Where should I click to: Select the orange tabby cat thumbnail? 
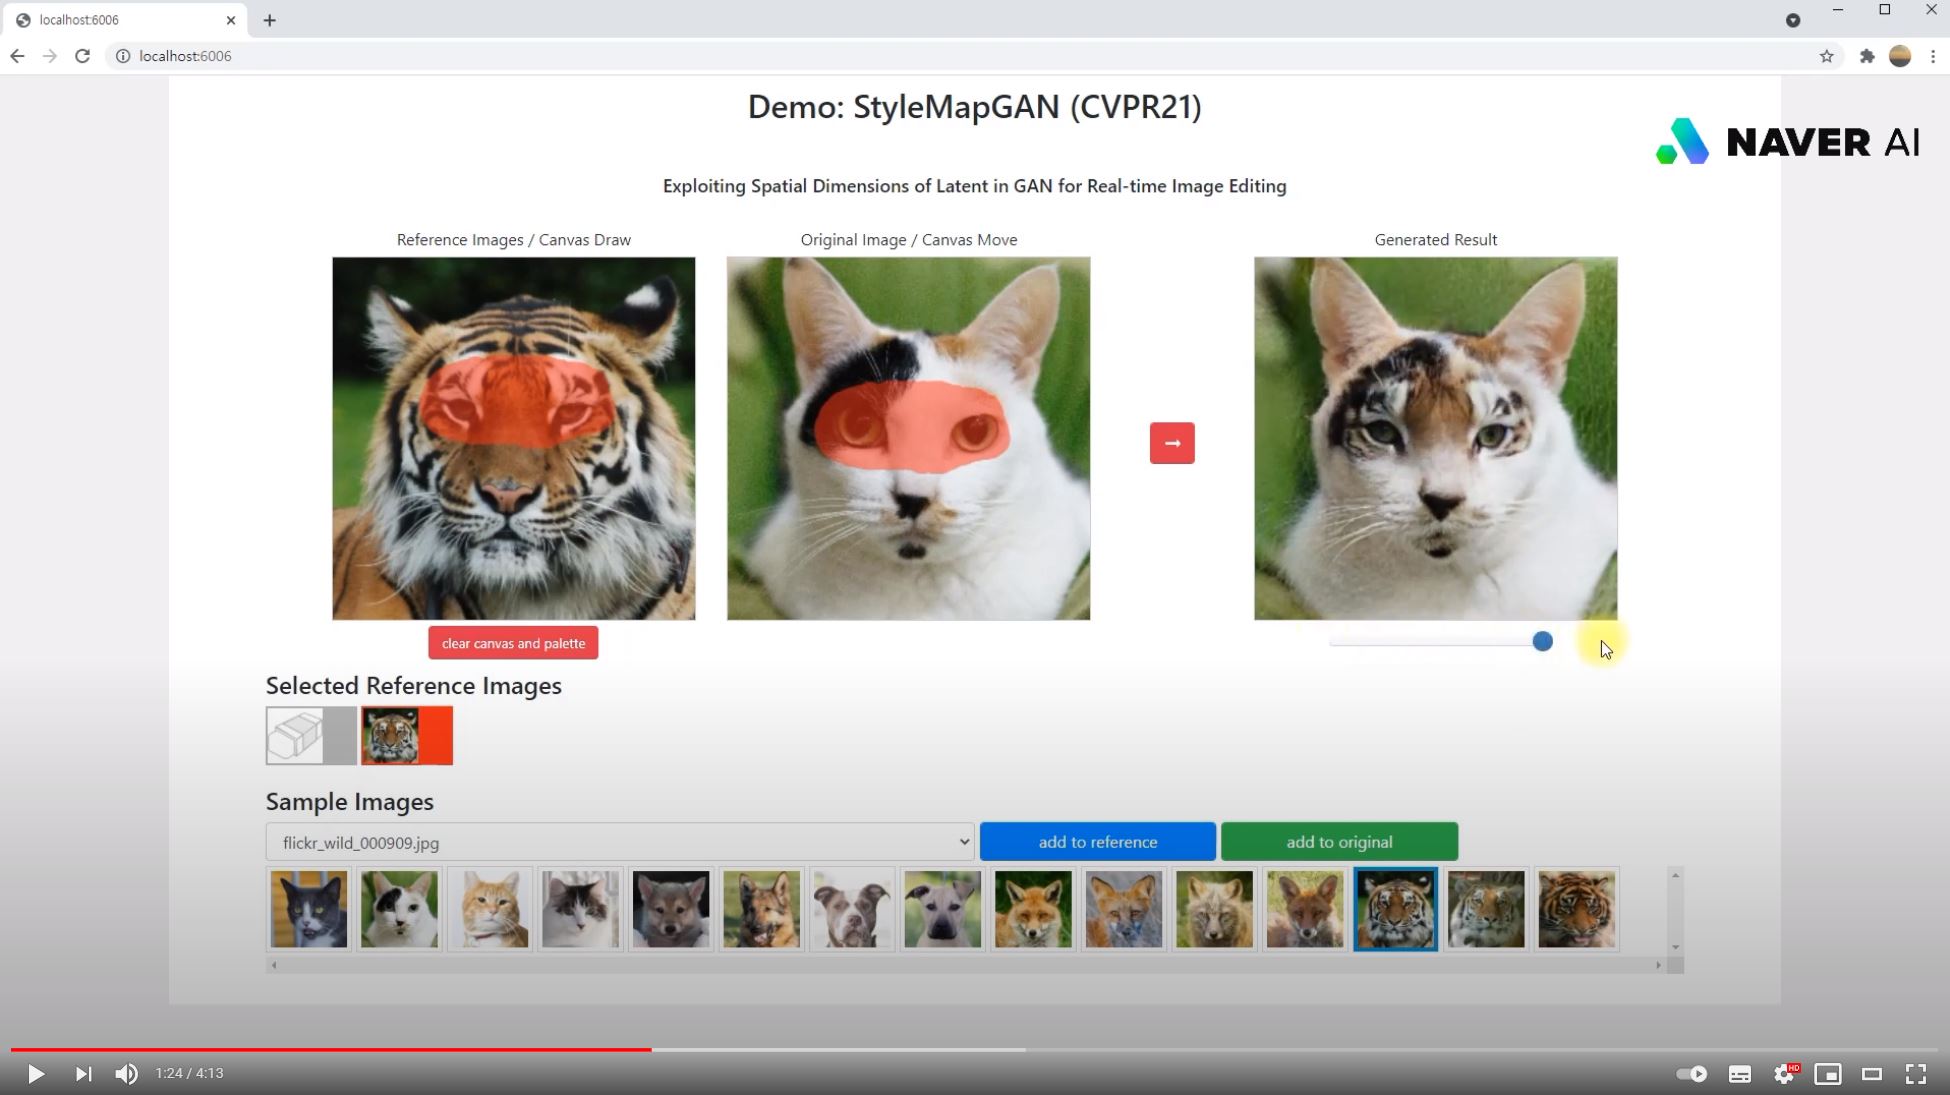tap(490, 909)
